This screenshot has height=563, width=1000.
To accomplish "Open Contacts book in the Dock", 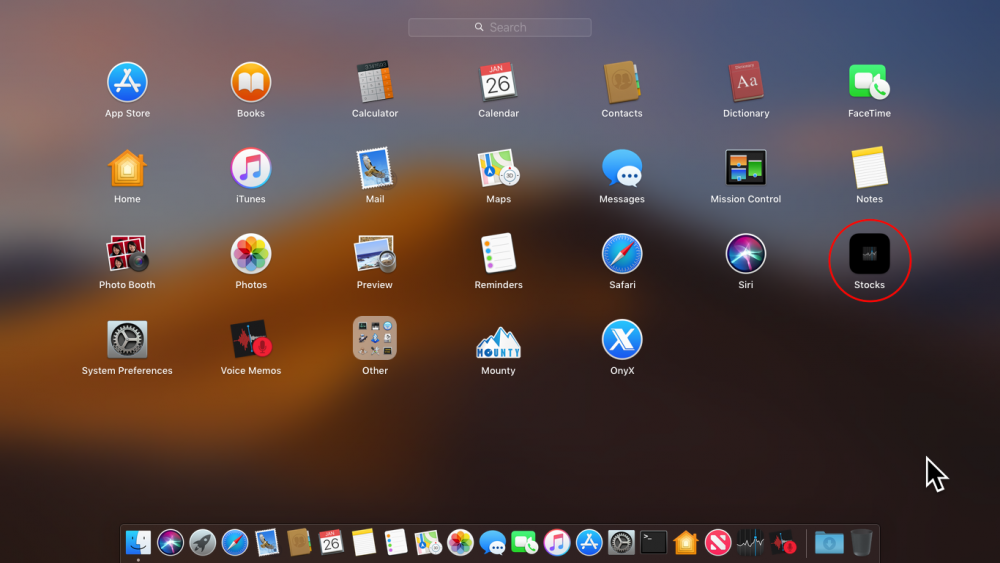I will click(x=298, y=543).
